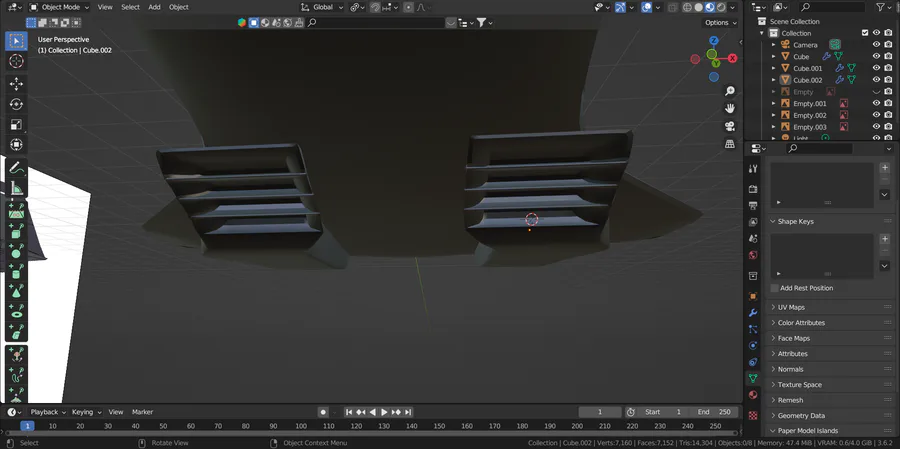Click play animation button
The height and width of the screenshot is (449, 900).
385,412
